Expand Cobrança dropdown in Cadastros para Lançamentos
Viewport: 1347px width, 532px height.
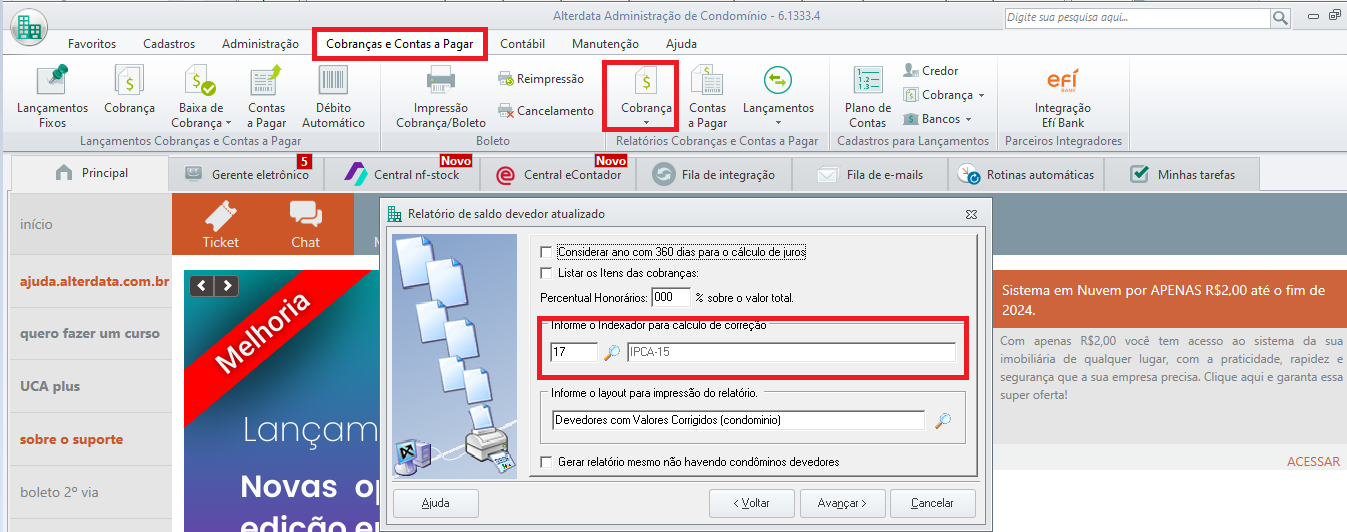tap(981, 95)
